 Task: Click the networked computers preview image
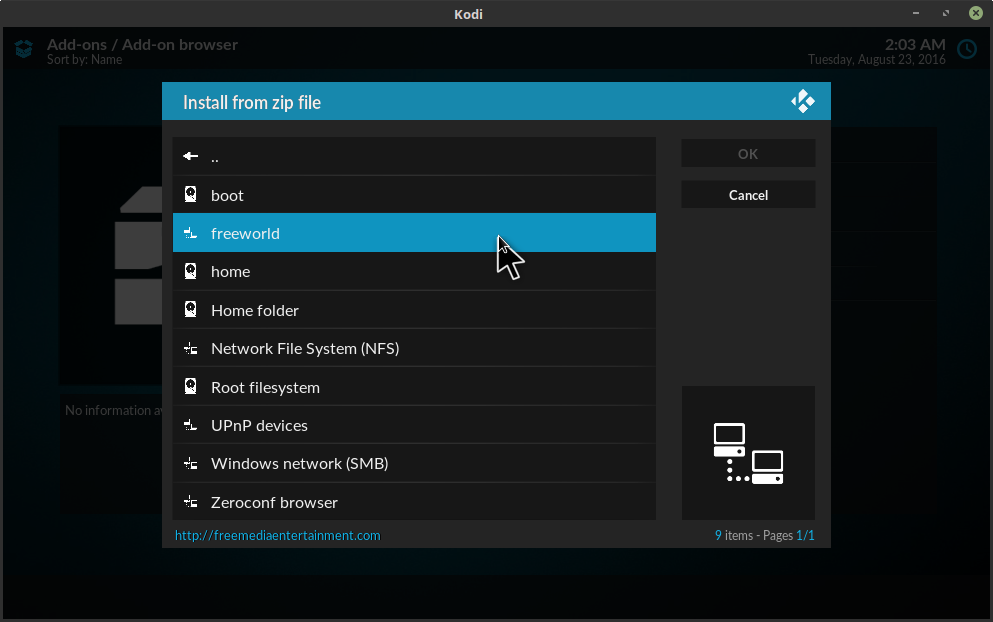click(749, 453)
